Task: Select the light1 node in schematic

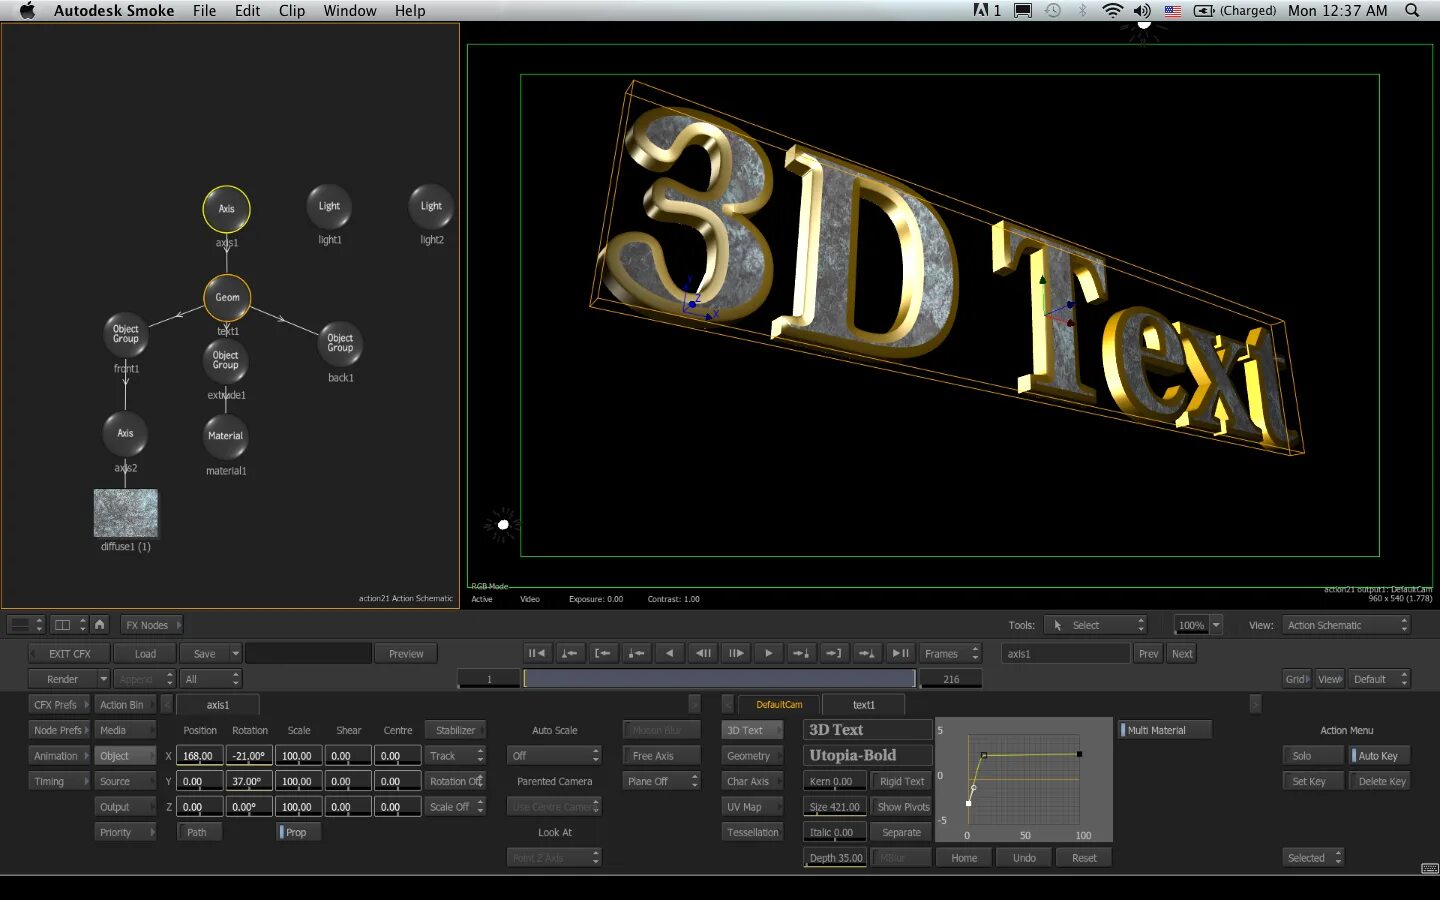Action: click(329, 207)
